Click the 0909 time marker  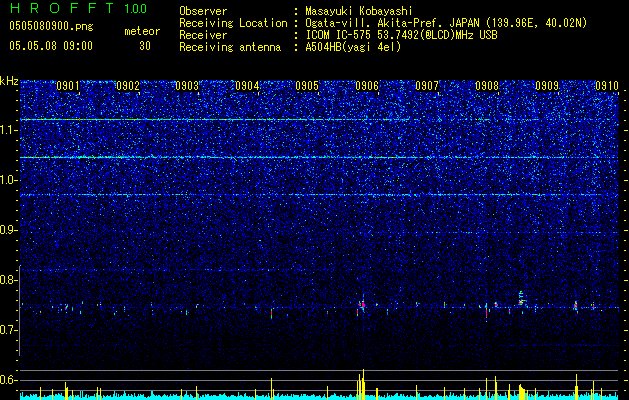[x=547, y=86]
